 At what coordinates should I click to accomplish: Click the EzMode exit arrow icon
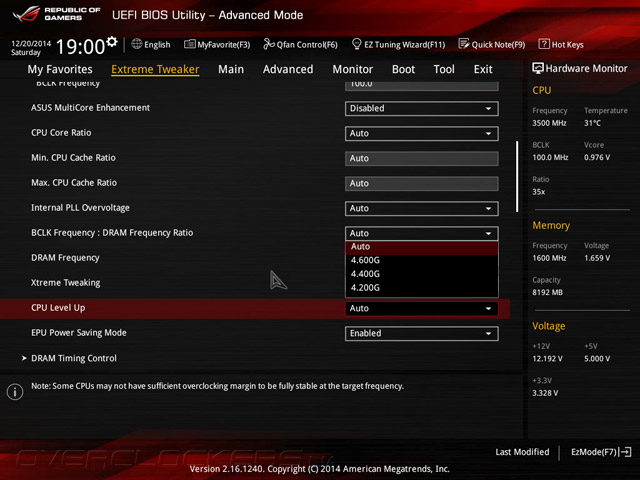click(x=626, y=452)
